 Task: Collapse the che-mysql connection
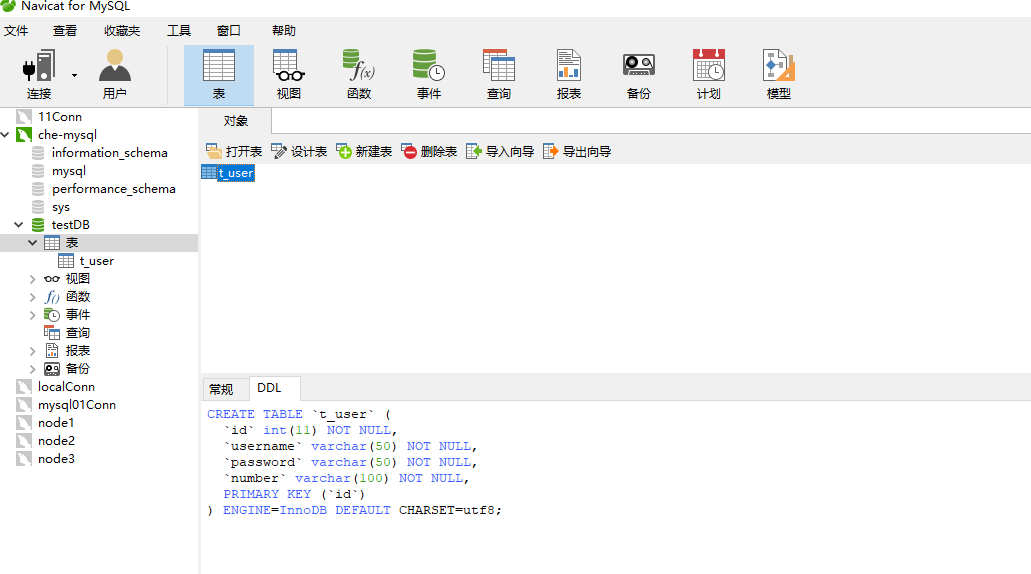point(5,135)
